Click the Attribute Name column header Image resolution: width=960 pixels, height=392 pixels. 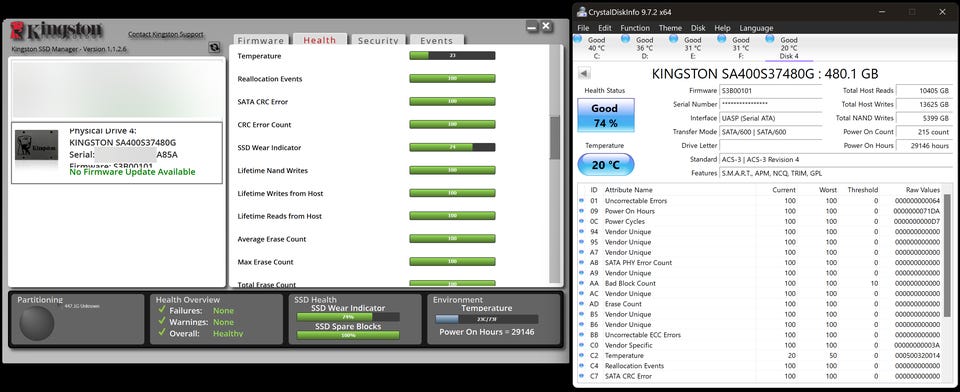coord(628,190)
